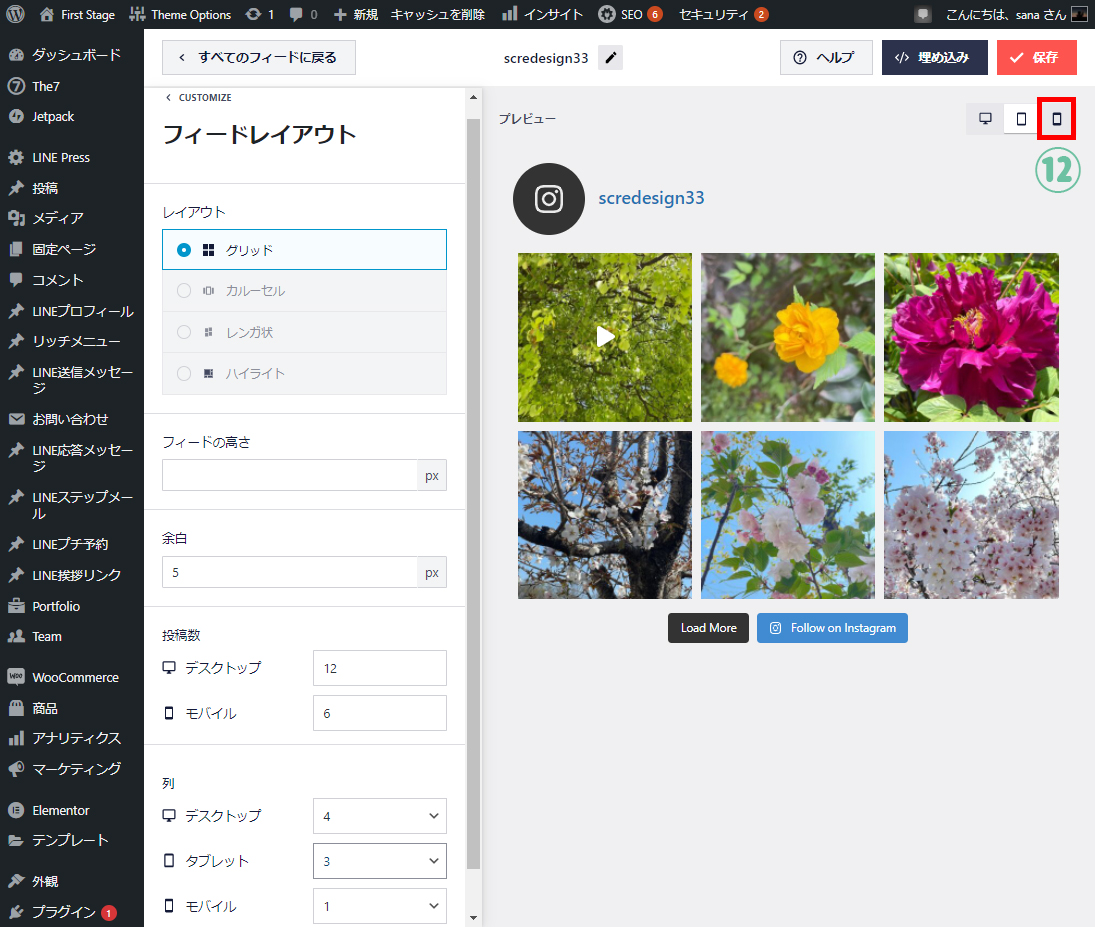Viewport: 1095px width, 927px height.
Task: Open the デスクトップ columns dropdown
Action: point(379,816)
